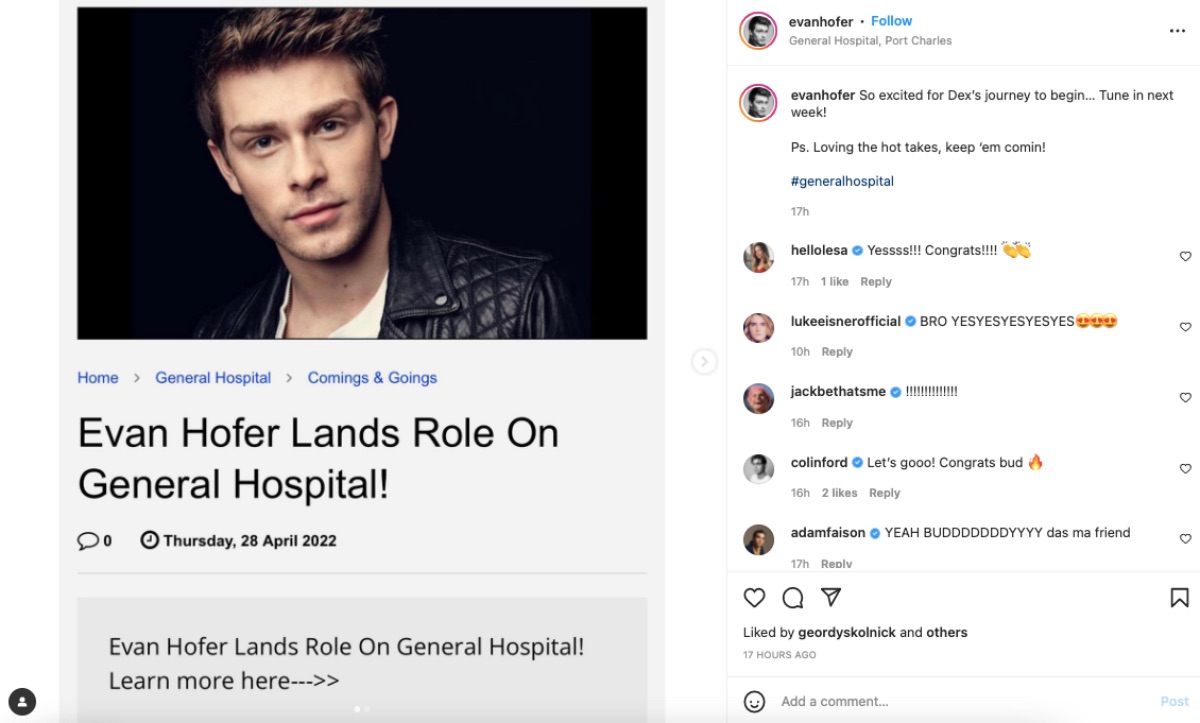Open the #generalhospital hashtag

842,181
